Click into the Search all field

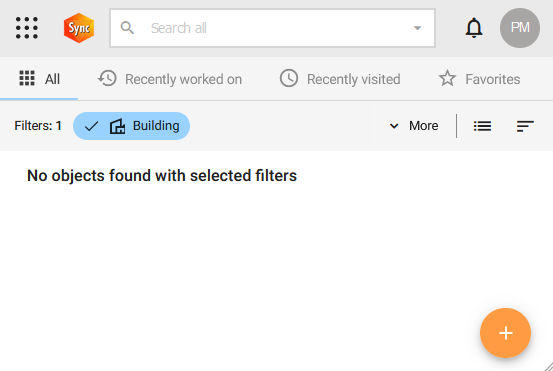tap(272, 28)
